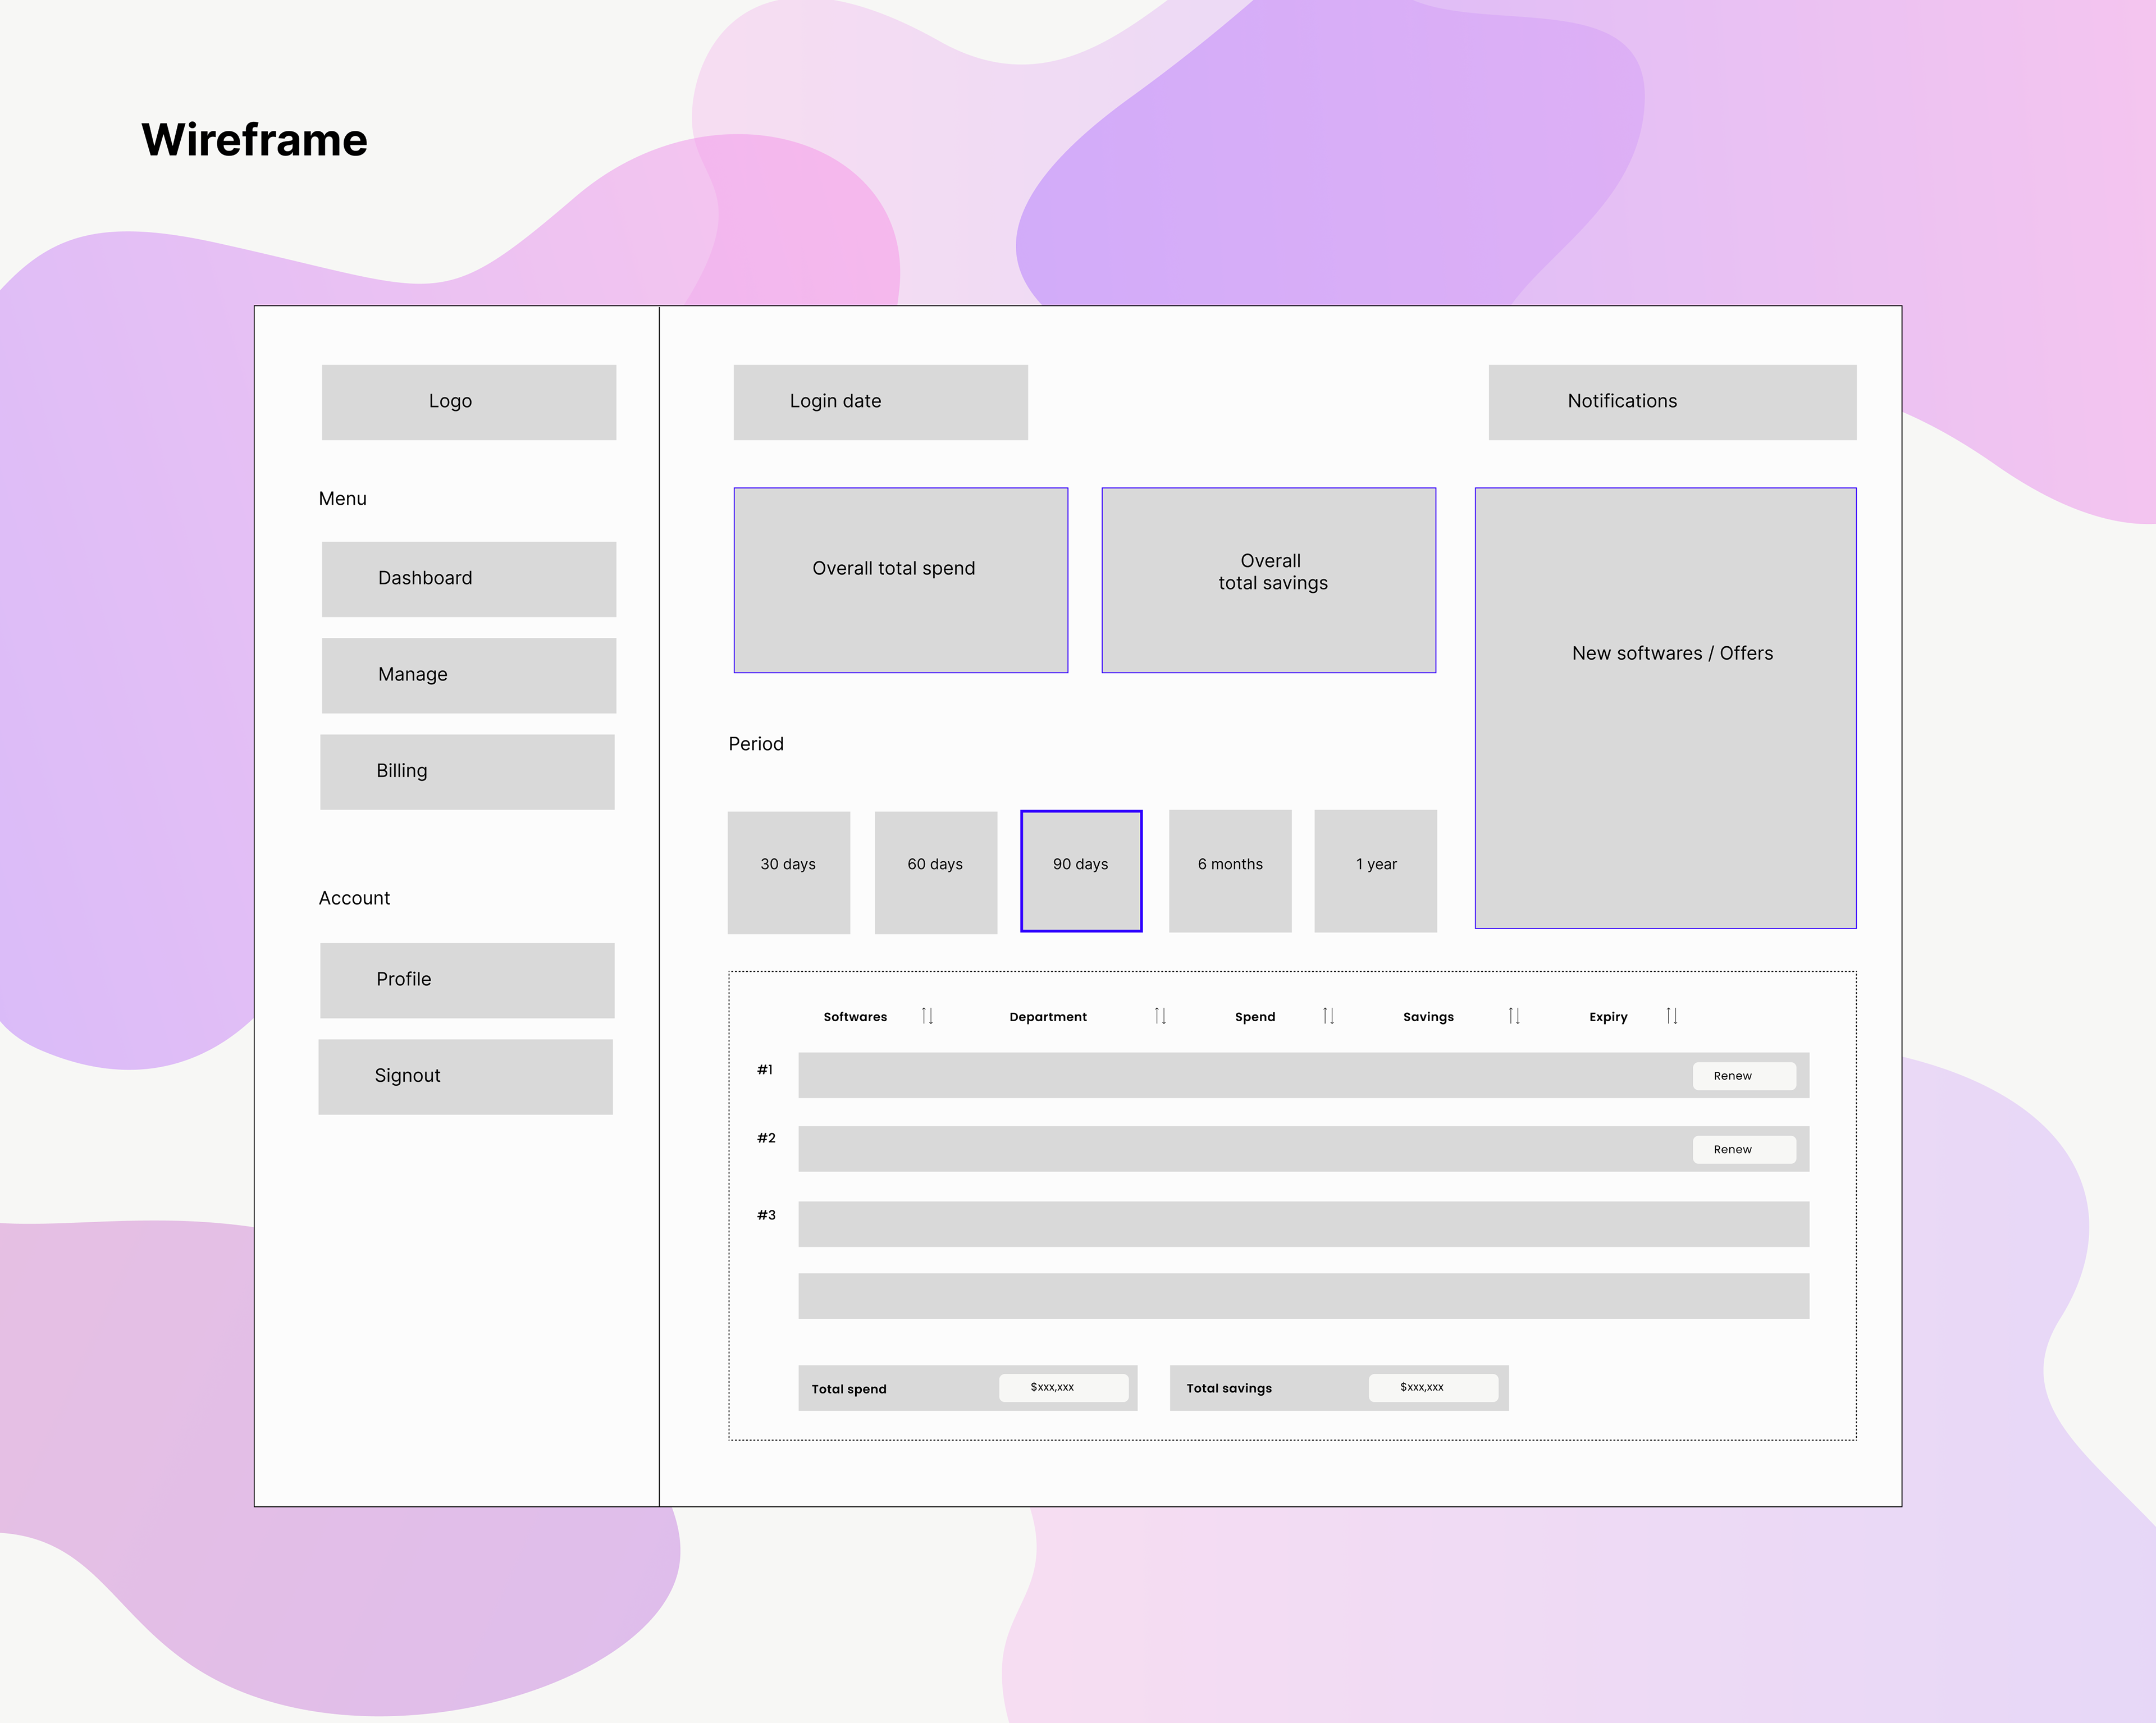Screen dimensions: 2156x1723
Task: Click the Expiry column sort arrows
Action: (x=1672, y=1016)
